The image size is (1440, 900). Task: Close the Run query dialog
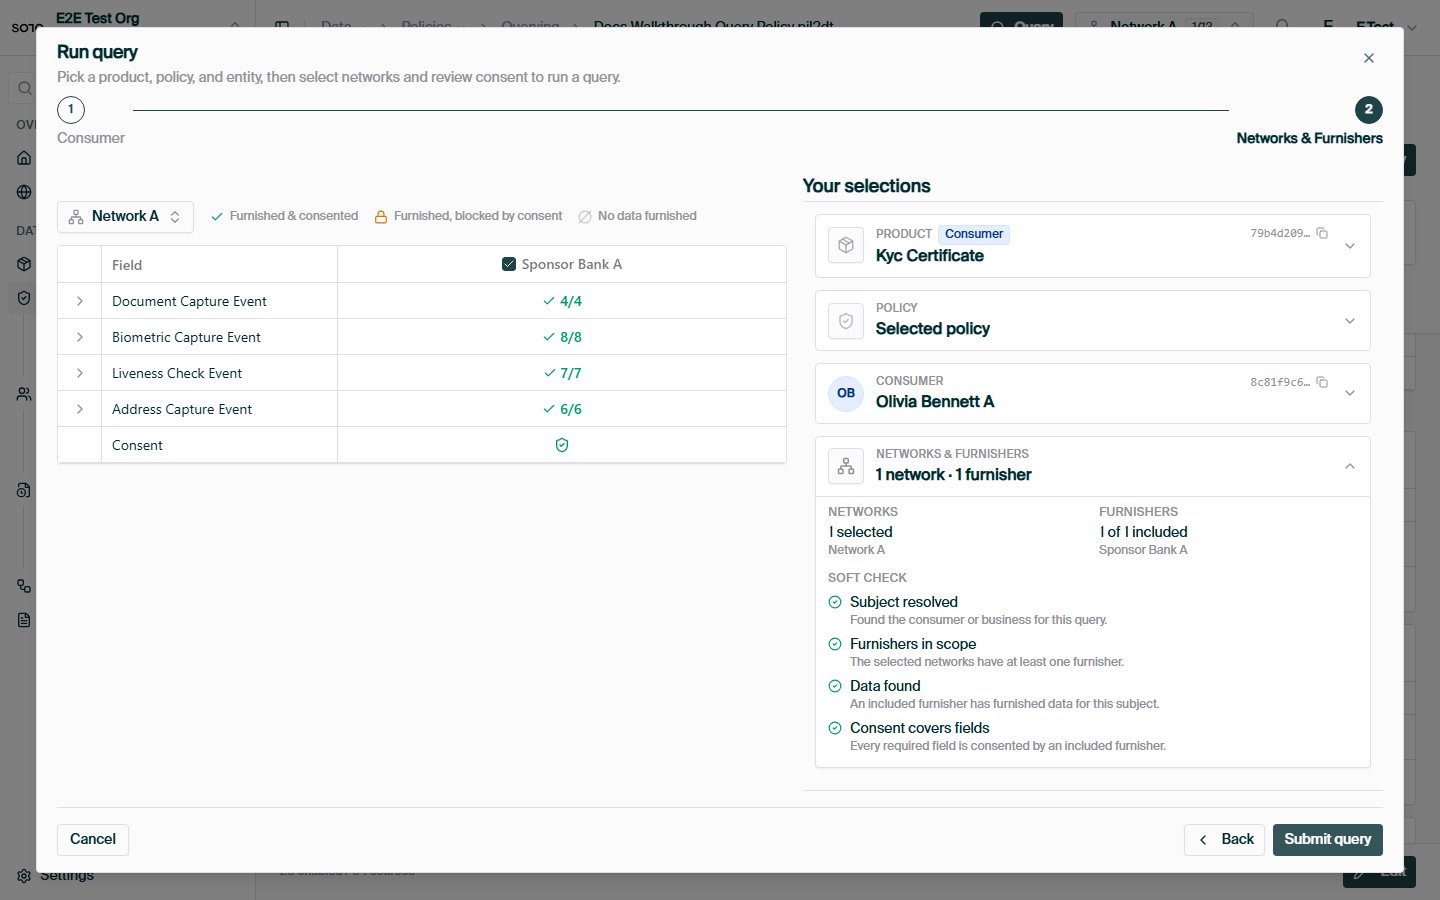1368,58
